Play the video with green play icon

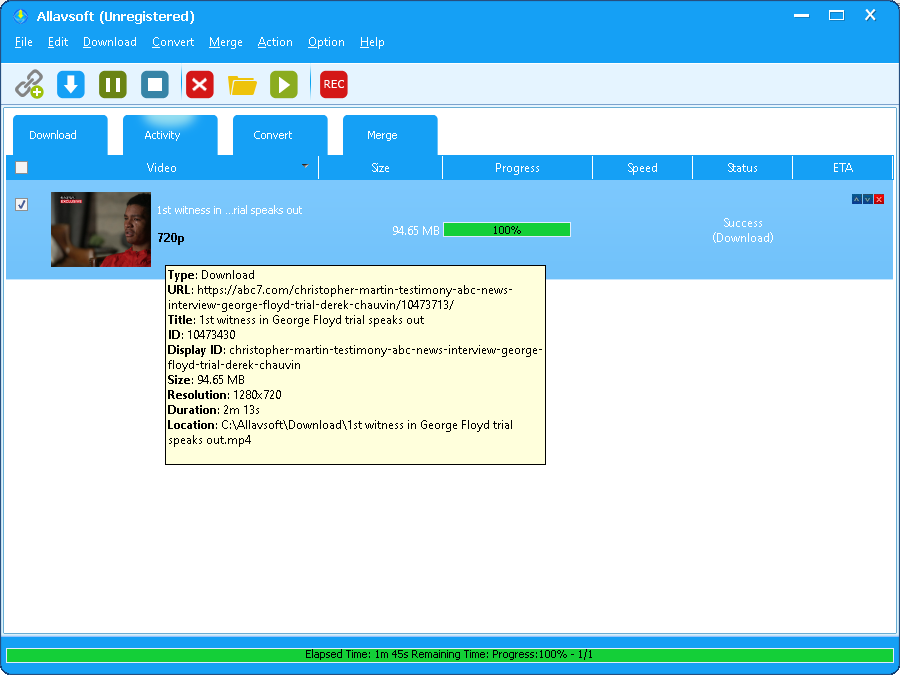click(x=284, y=84)
